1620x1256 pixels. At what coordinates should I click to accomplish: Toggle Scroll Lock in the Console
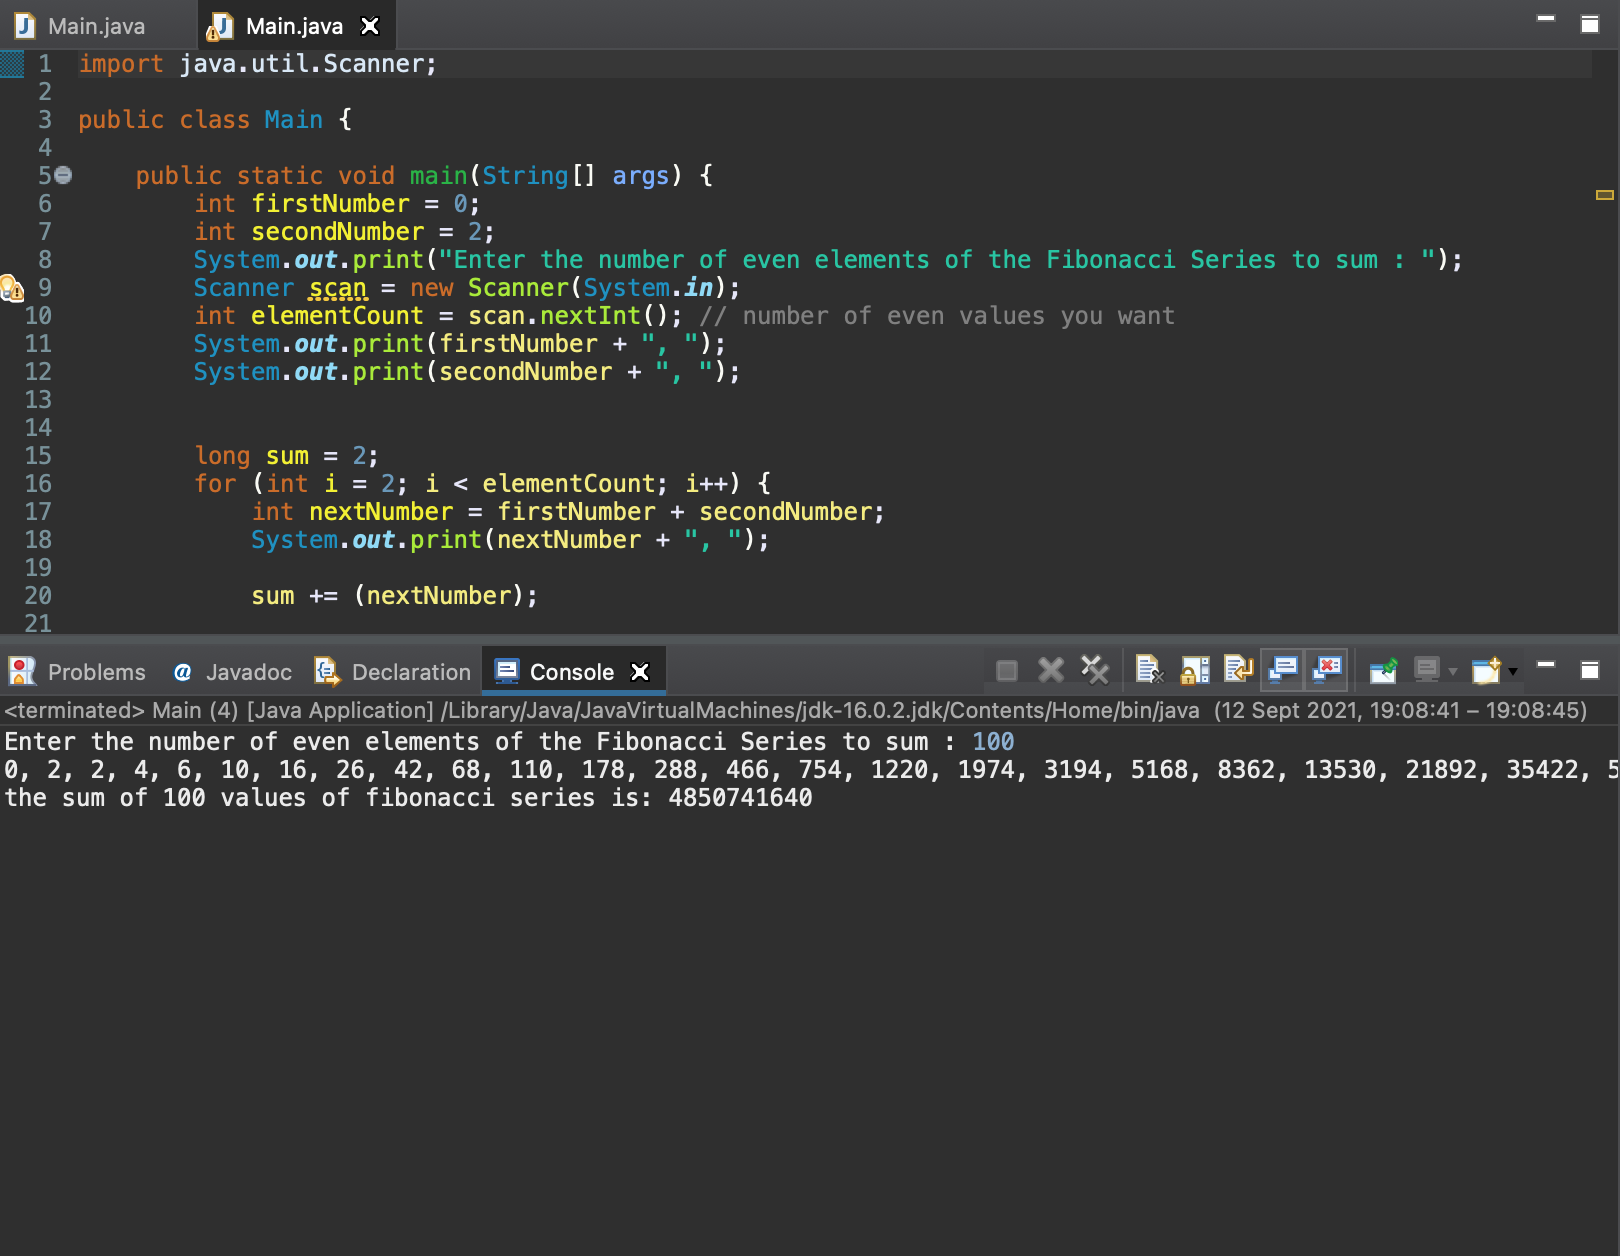point(1195,670)
